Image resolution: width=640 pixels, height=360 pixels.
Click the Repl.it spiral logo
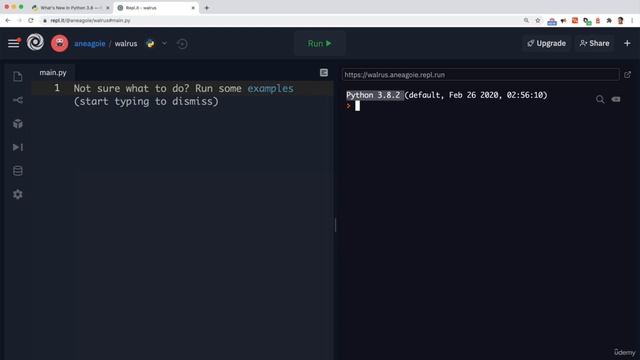tap(35, 42)
